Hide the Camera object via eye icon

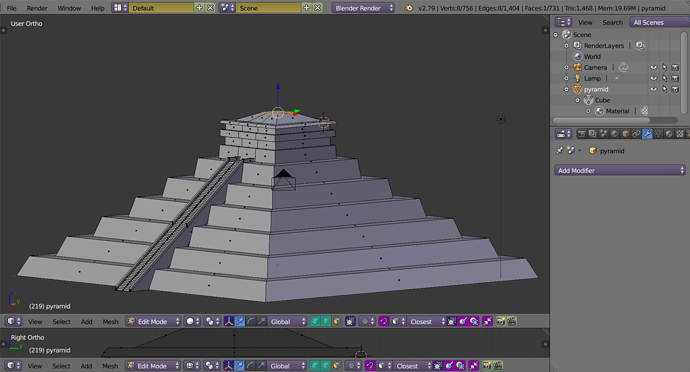pos(653,67)
